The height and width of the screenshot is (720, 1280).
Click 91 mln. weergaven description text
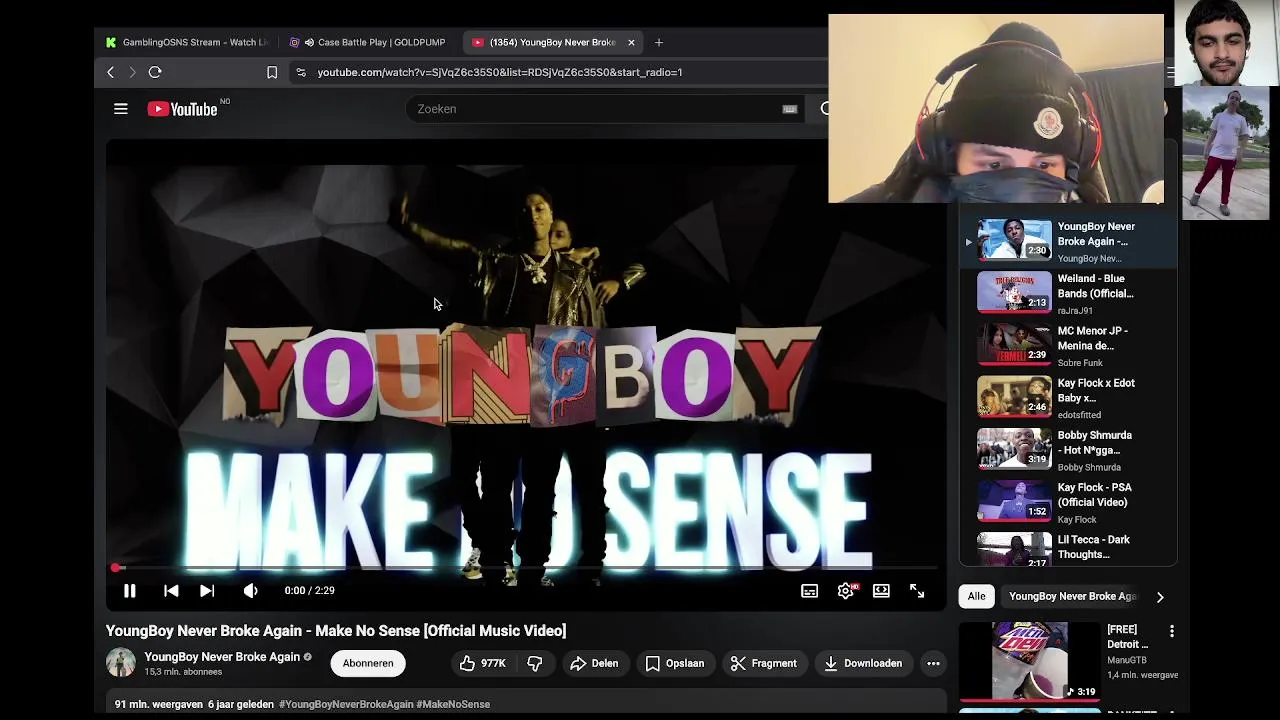[158, 704]
